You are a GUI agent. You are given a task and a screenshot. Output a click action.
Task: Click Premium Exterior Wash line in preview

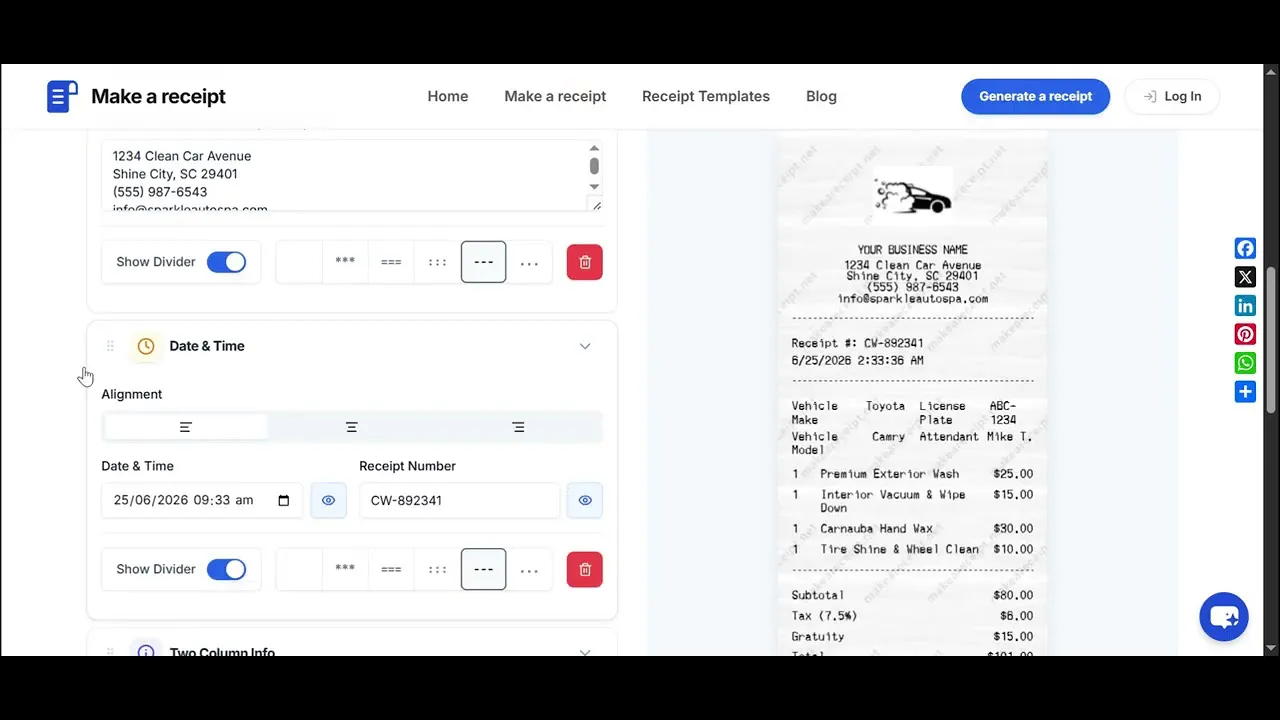click(912, 474)
